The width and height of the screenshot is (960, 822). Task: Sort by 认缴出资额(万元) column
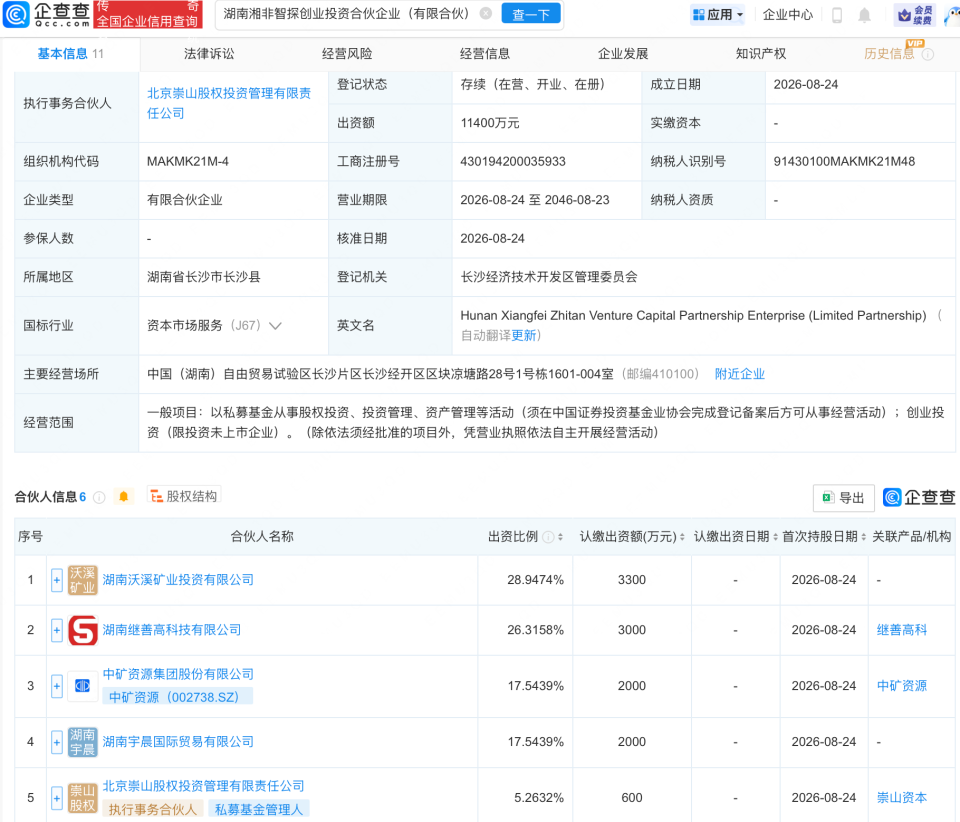pos(682,537)
